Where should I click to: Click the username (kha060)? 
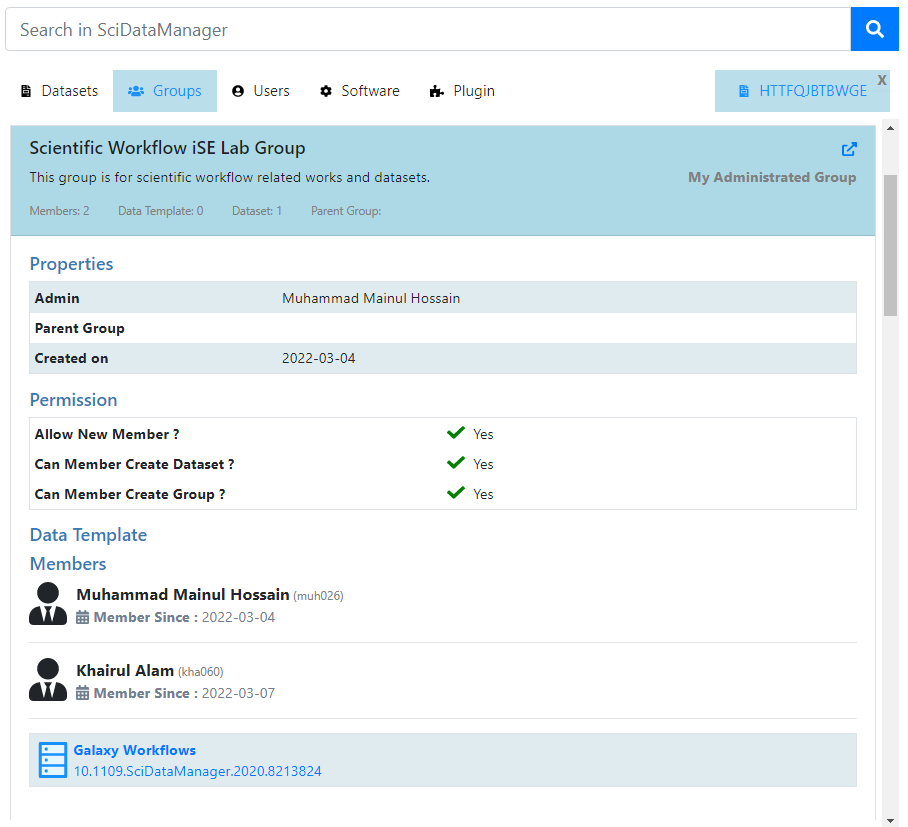(200, 672)
